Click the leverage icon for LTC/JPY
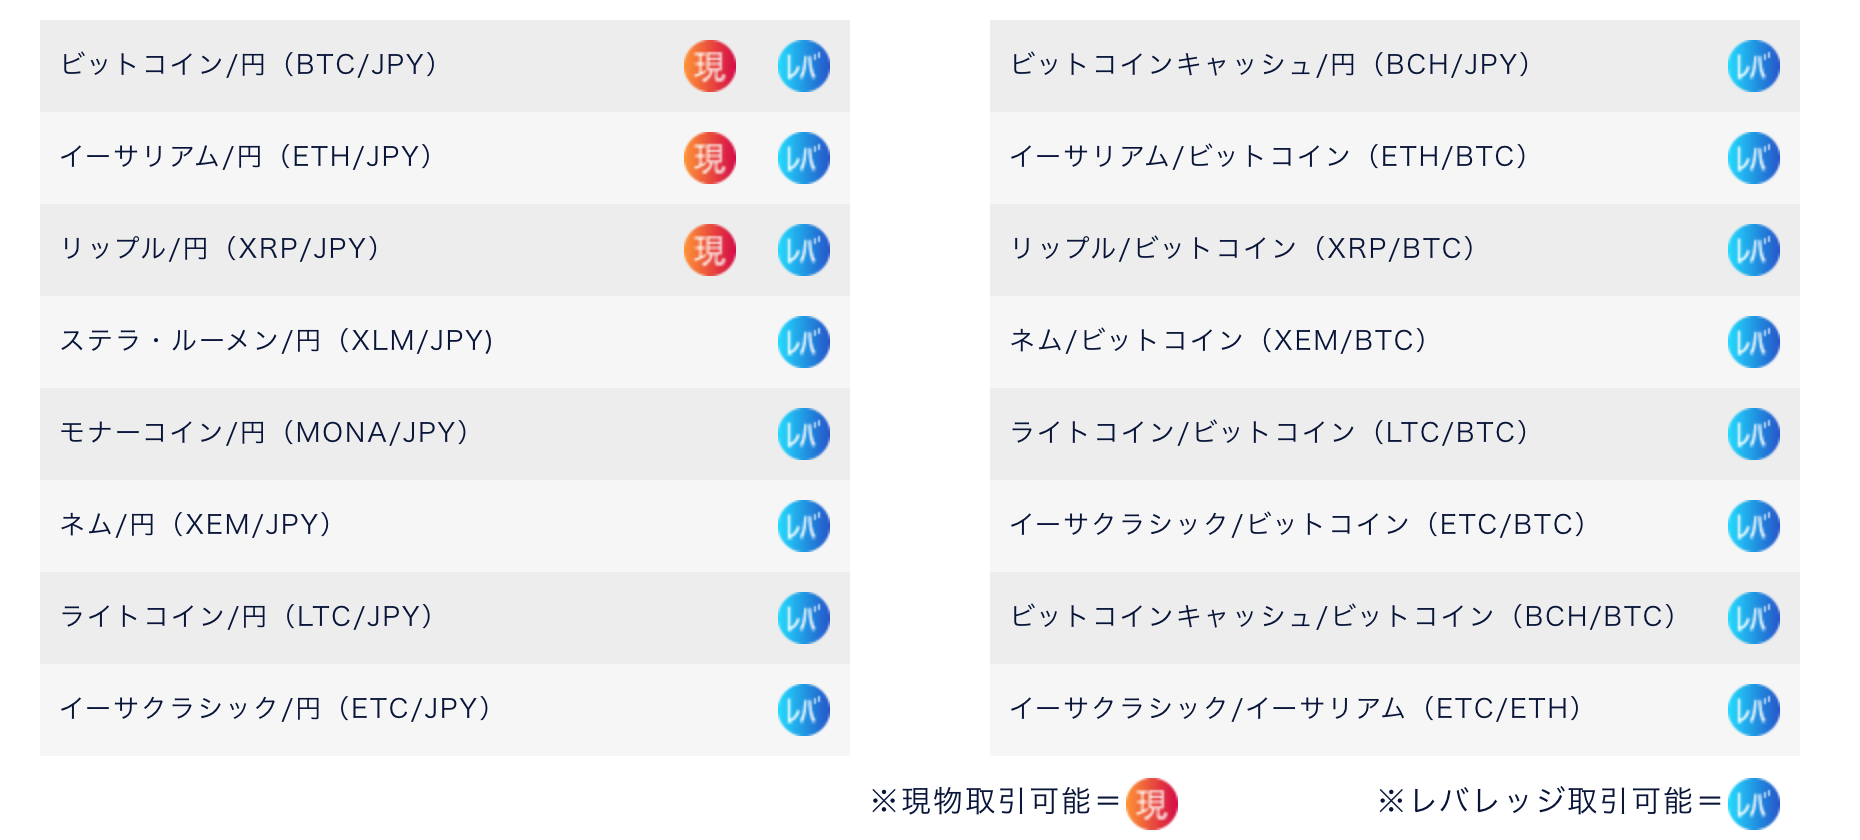 coord(804,618)
